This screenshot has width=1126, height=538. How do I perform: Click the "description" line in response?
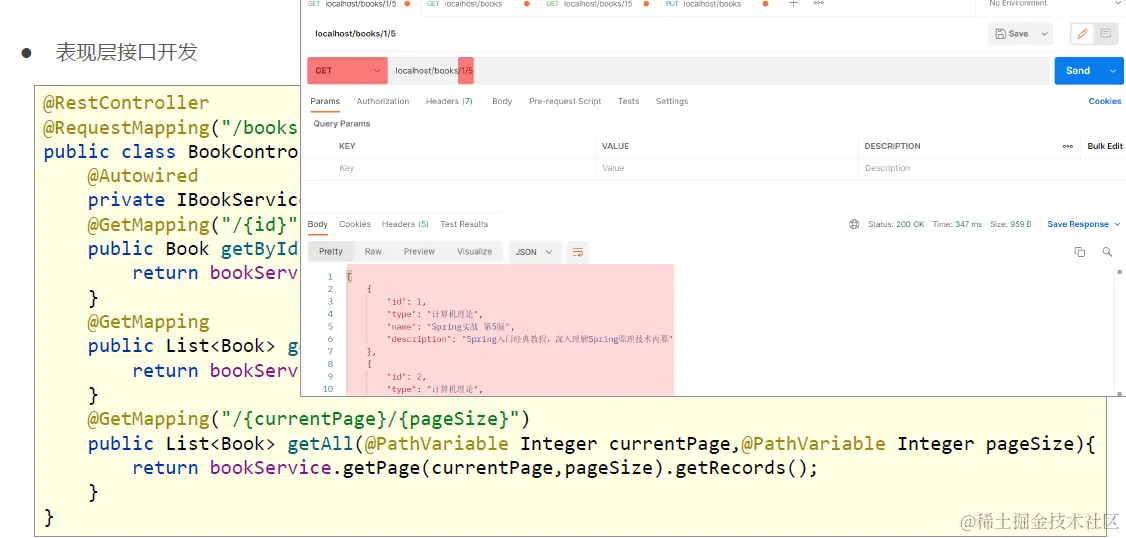529,339
